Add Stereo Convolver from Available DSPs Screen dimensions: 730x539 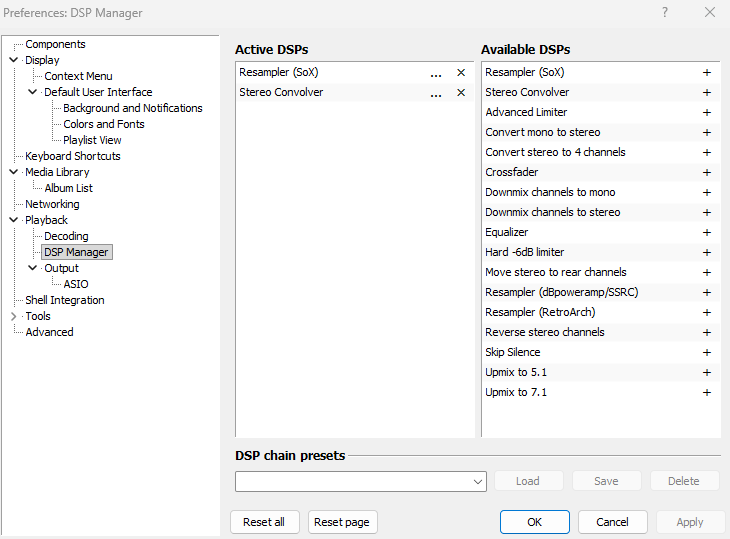707,93
